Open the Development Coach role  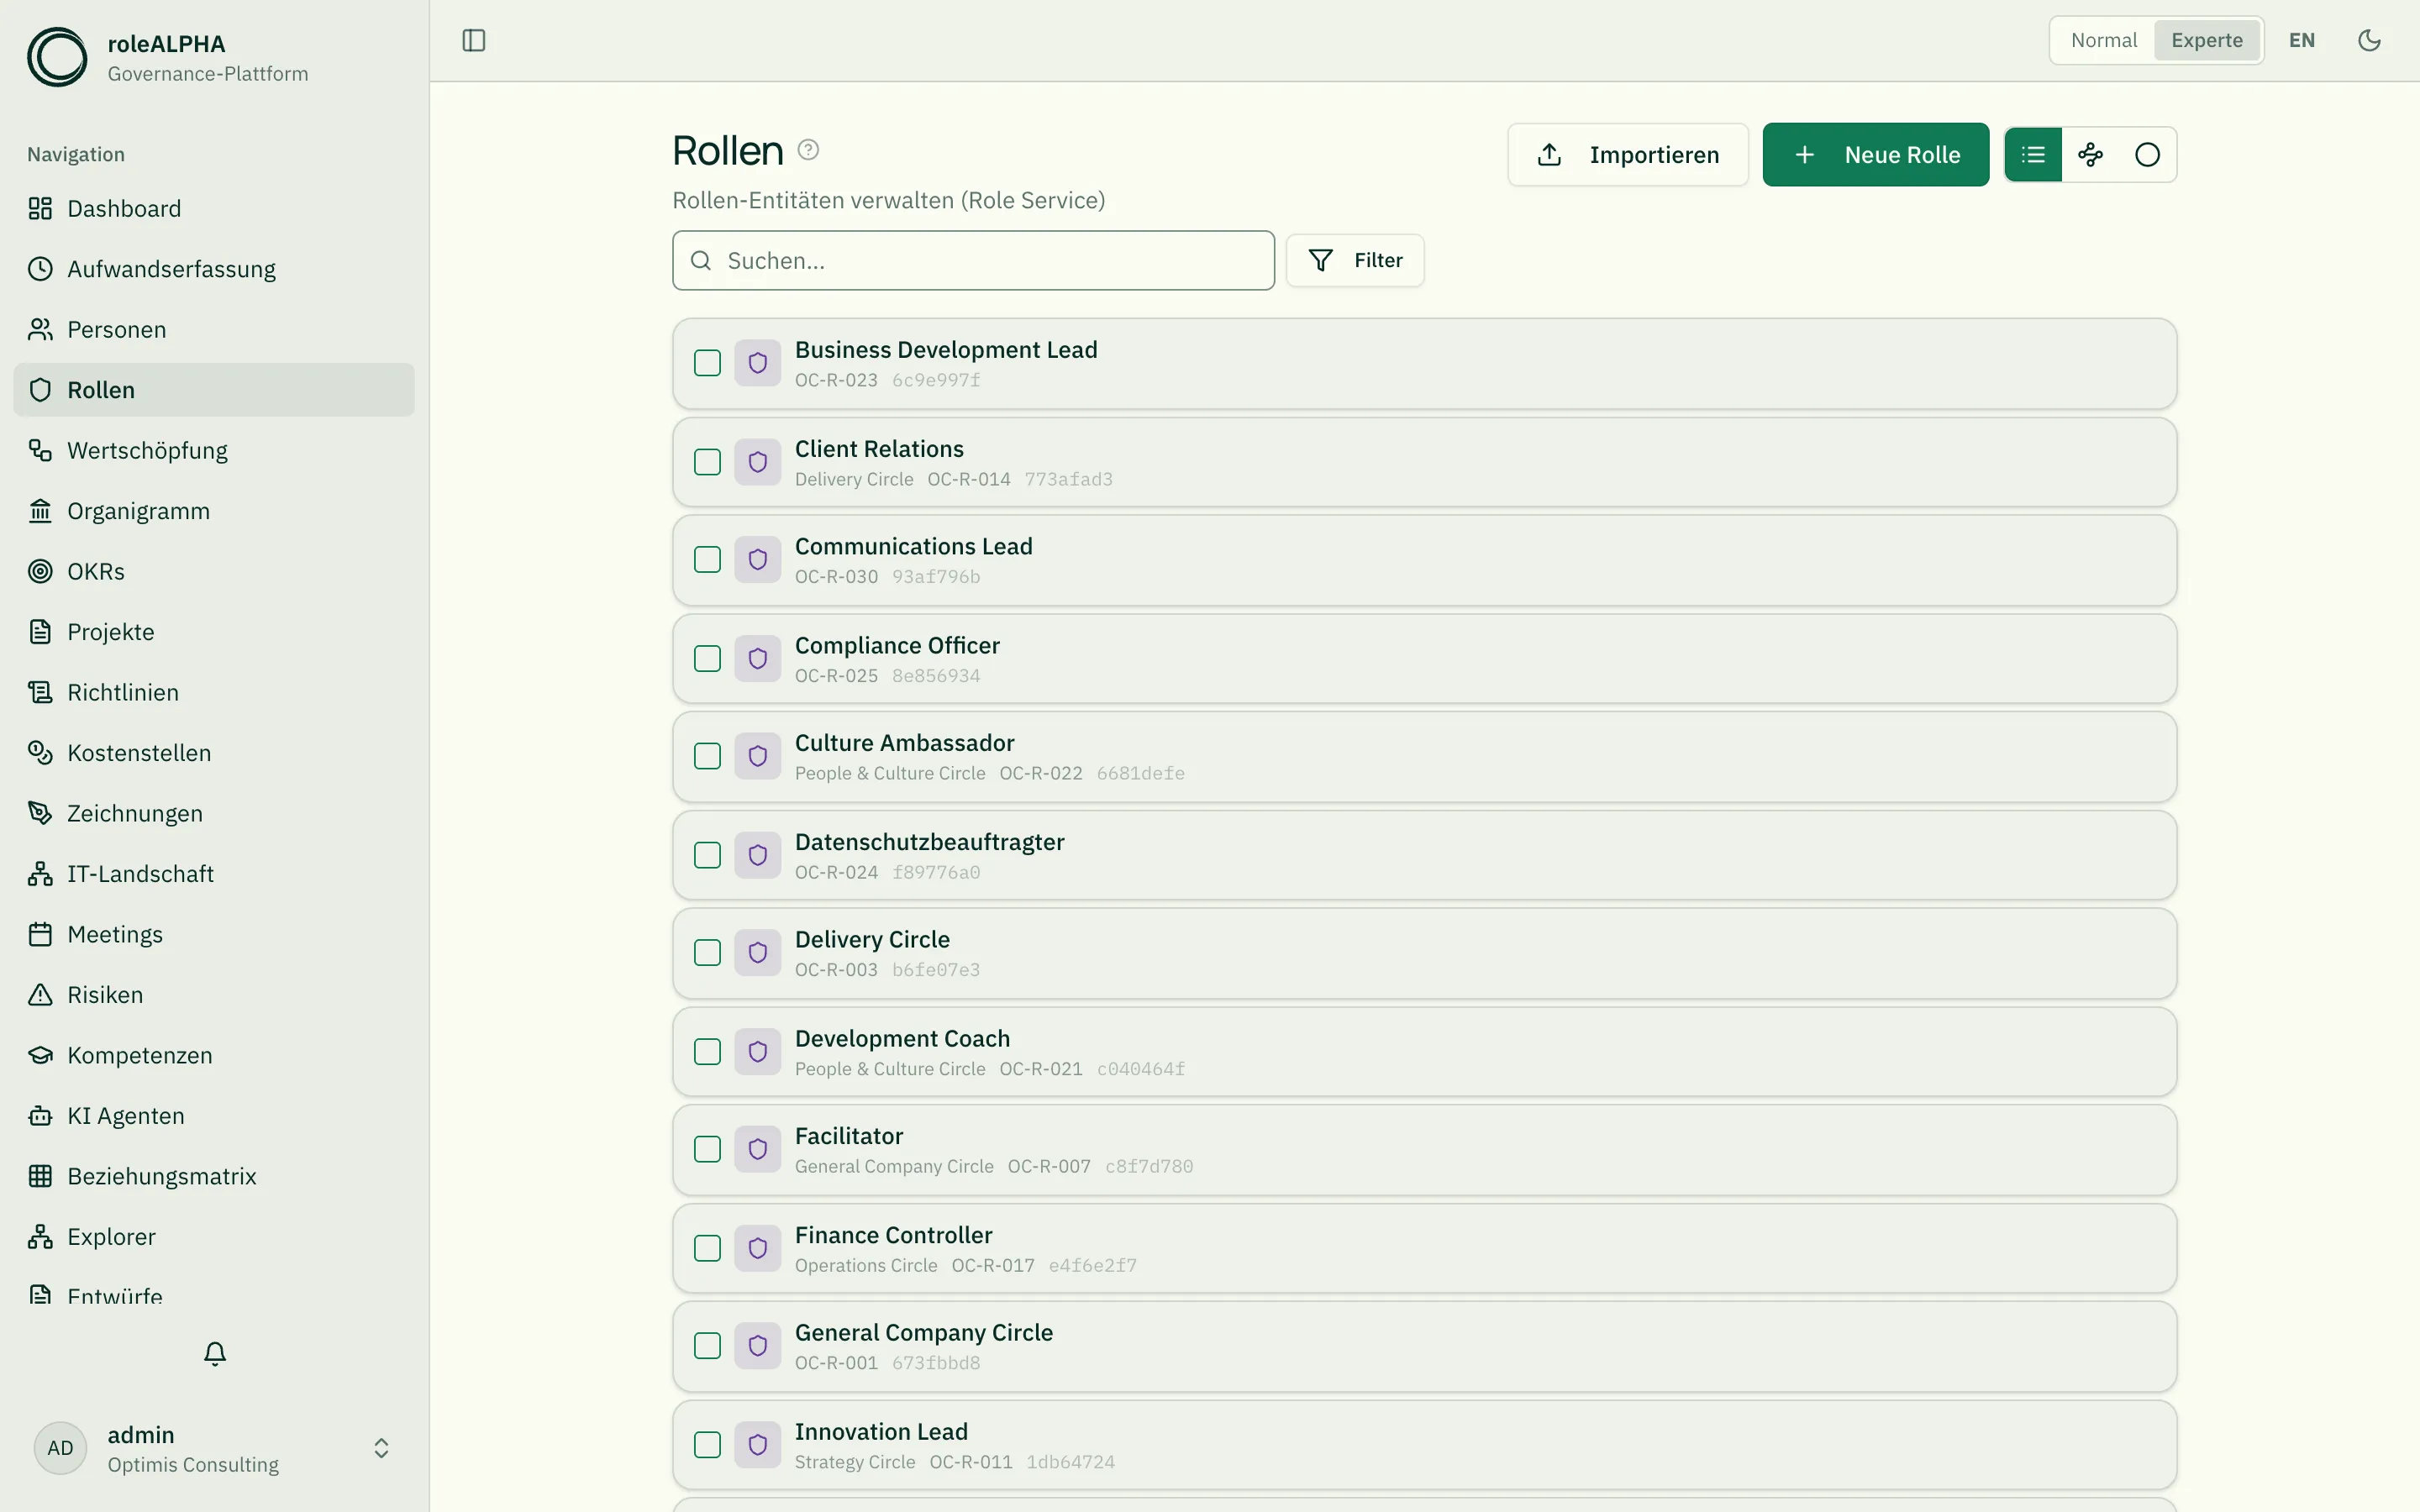(1424, 1052)
